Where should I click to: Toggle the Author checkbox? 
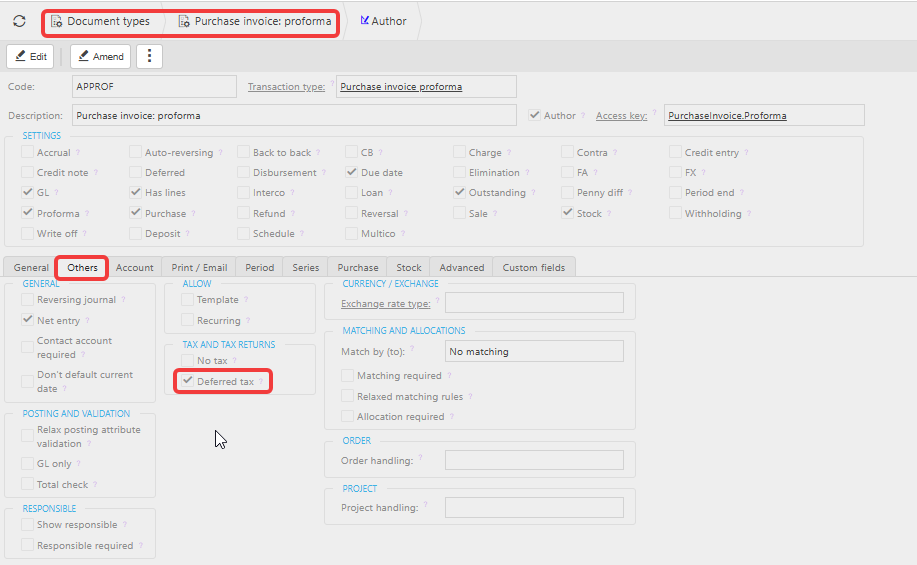[x=534, y=115]
